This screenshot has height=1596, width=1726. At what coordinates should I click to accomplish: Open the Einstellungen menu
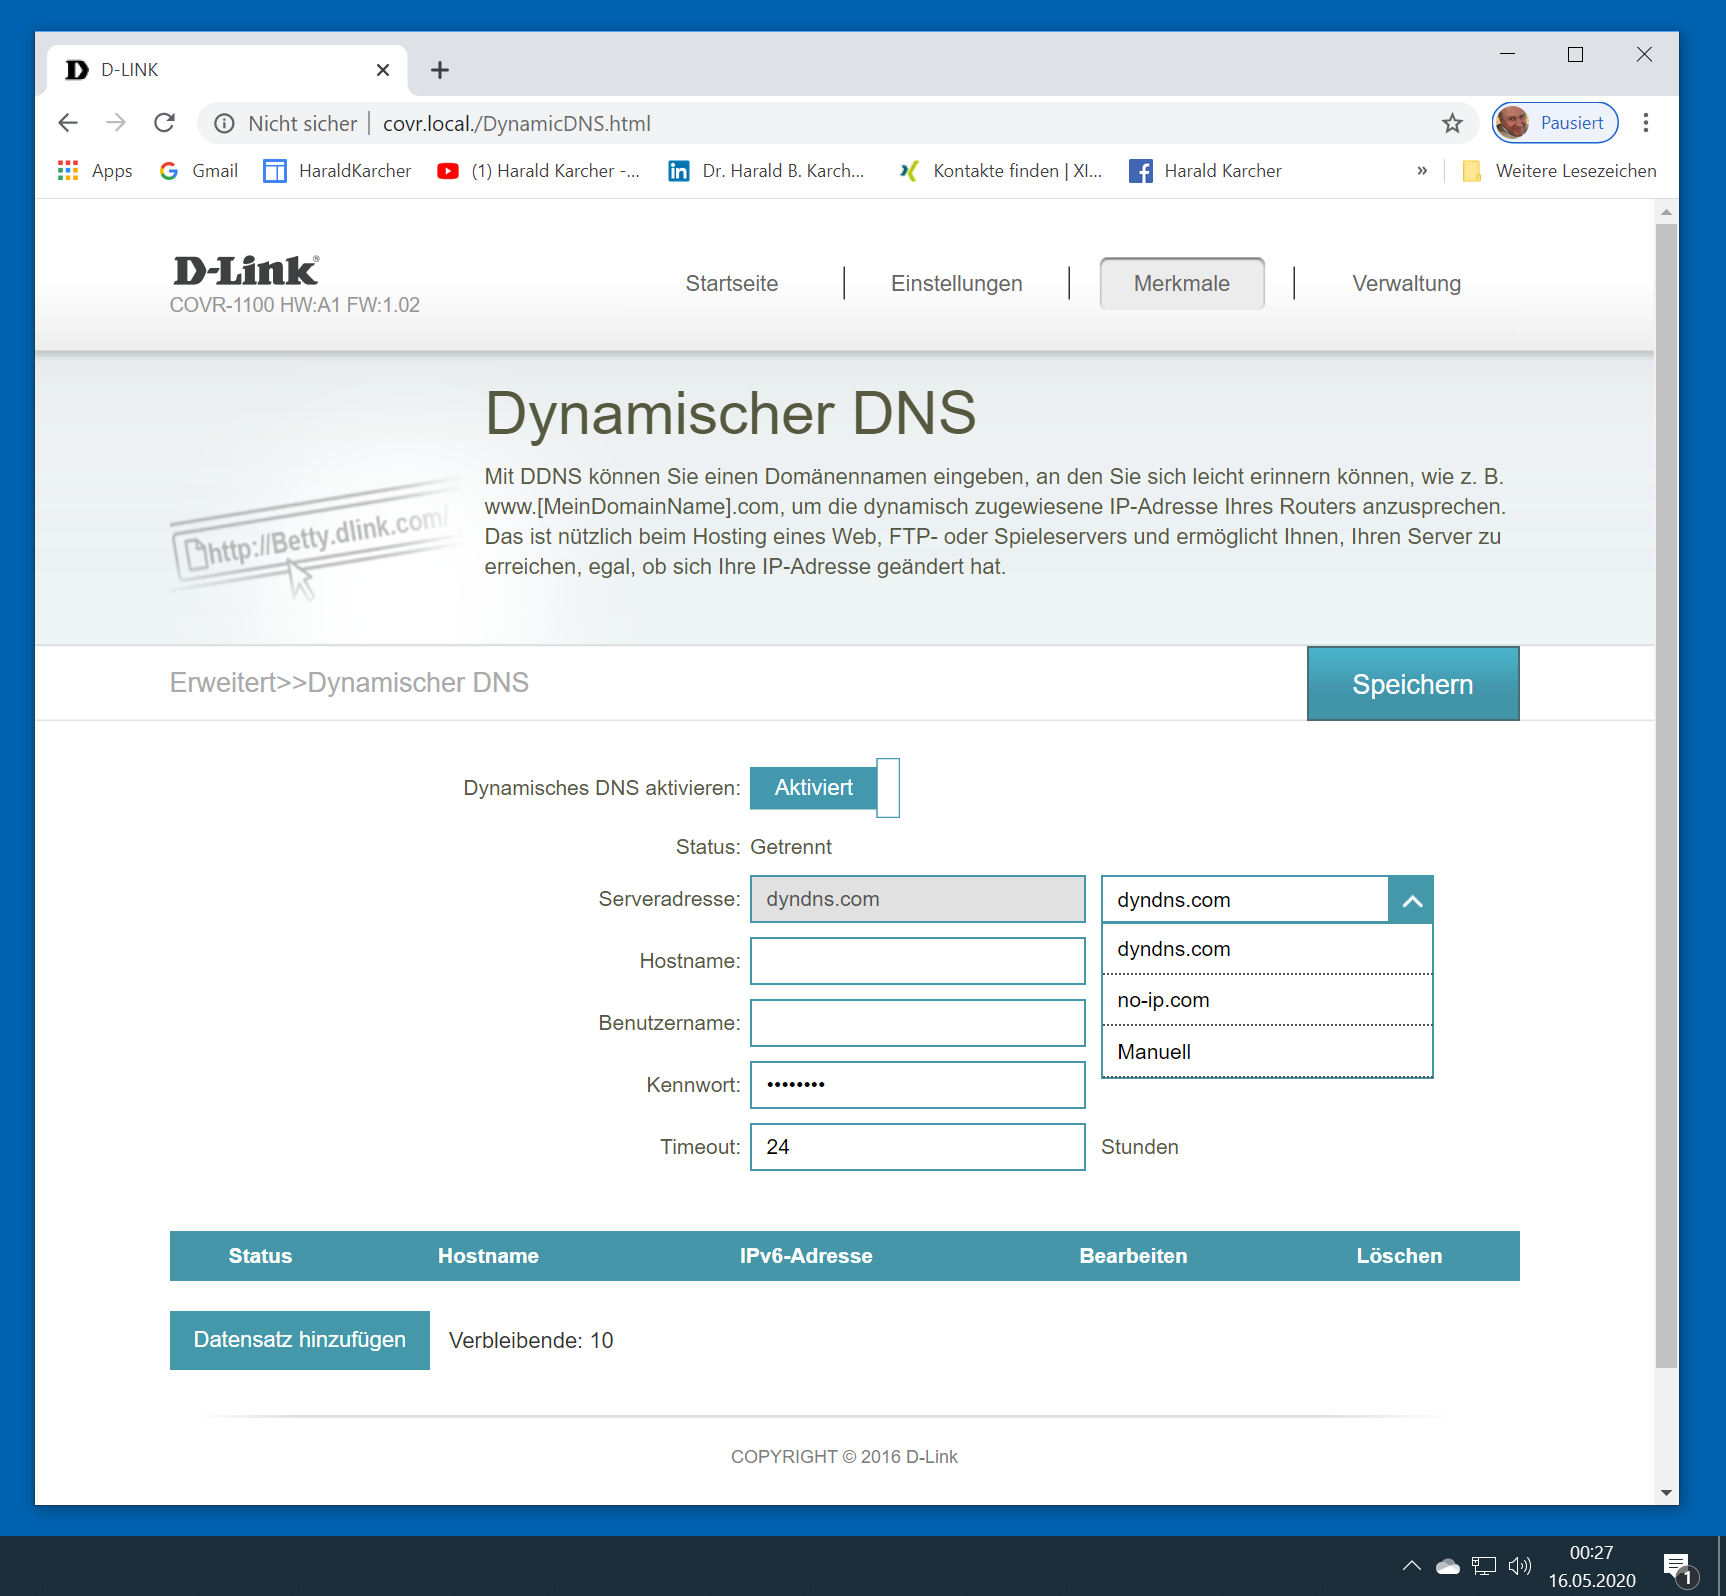point(956,284)
